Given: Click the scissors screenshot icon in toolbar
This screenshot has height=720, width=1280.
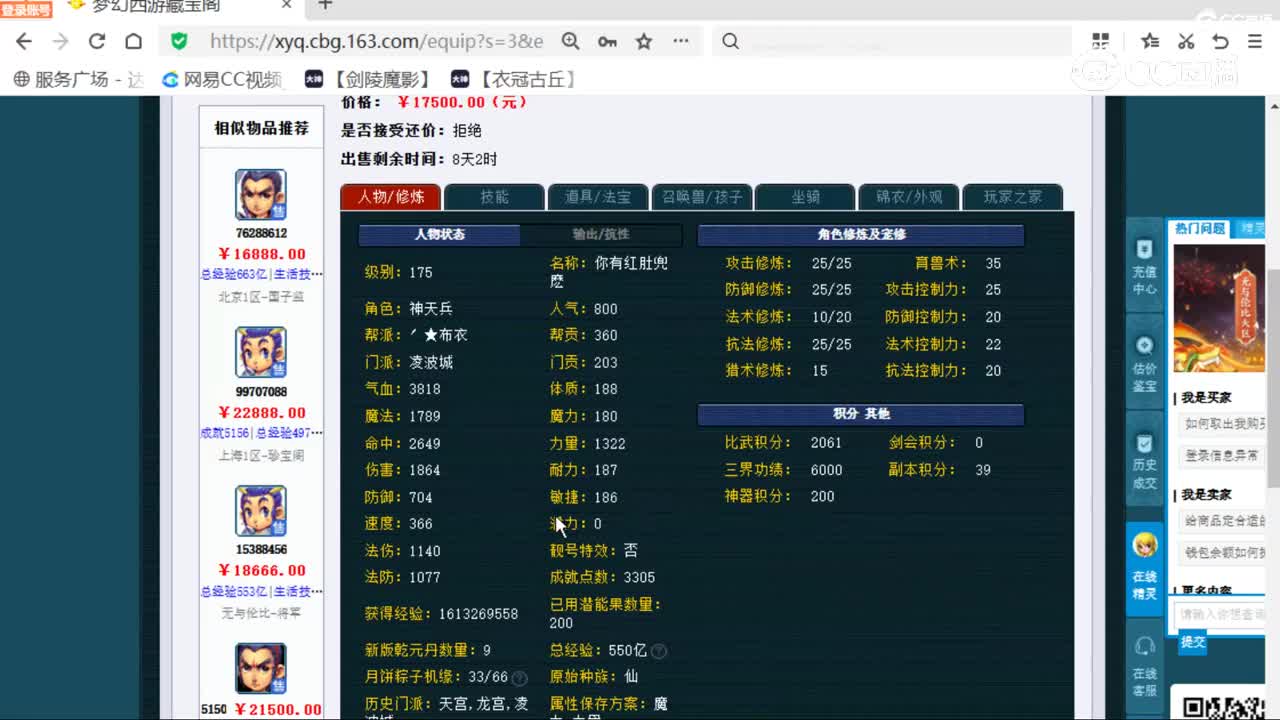Looking at the screenshot, I should pyautogui.click(x=1186, y=42).
